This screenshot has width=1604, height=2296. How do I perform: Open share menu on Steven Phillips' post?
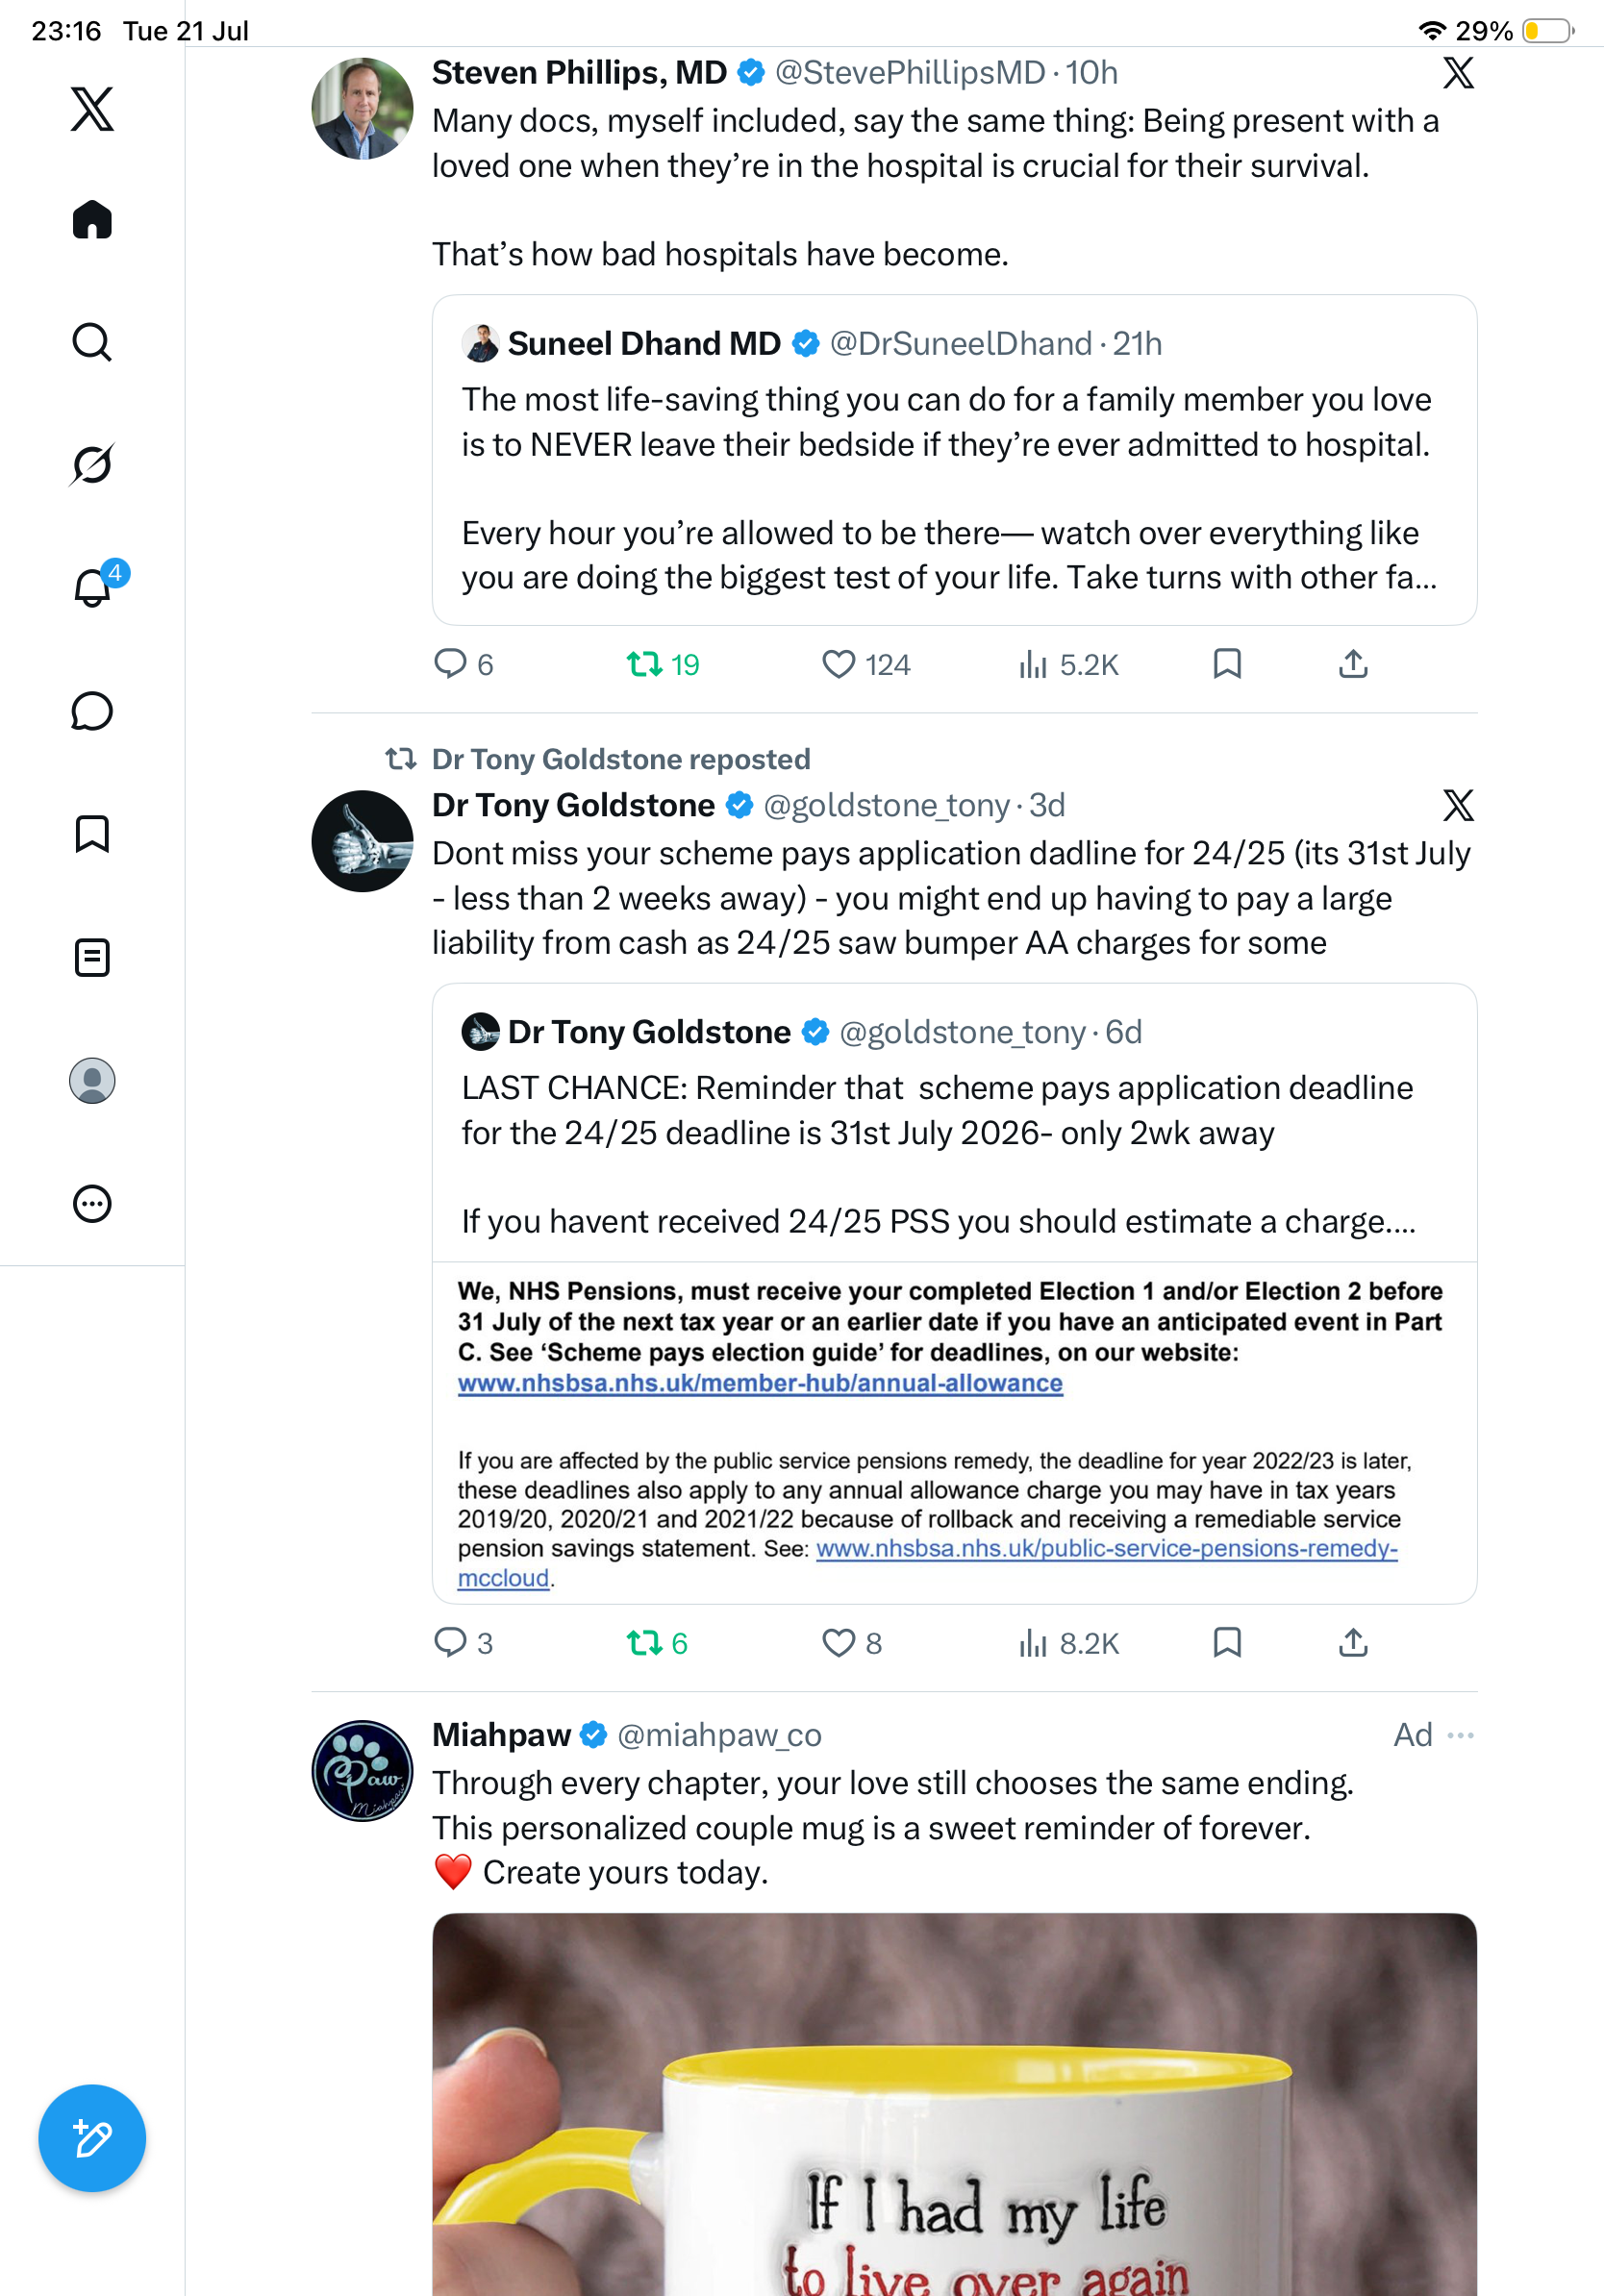[1353, 664]
